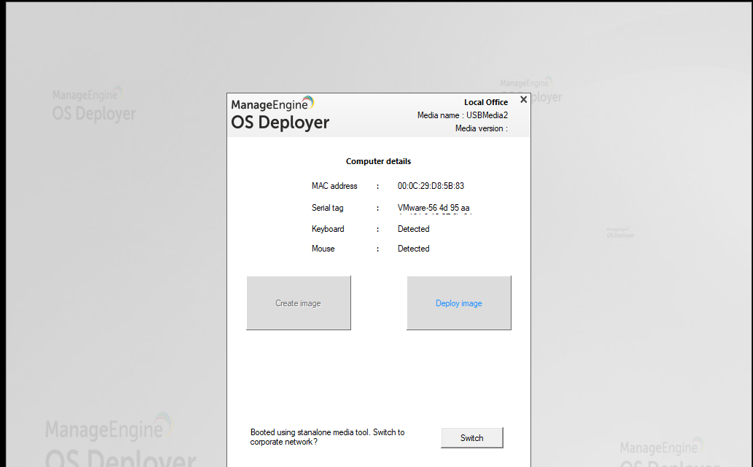753x467 pixels.
Task: Click the Computer details heading
Action: coord(378,161)
